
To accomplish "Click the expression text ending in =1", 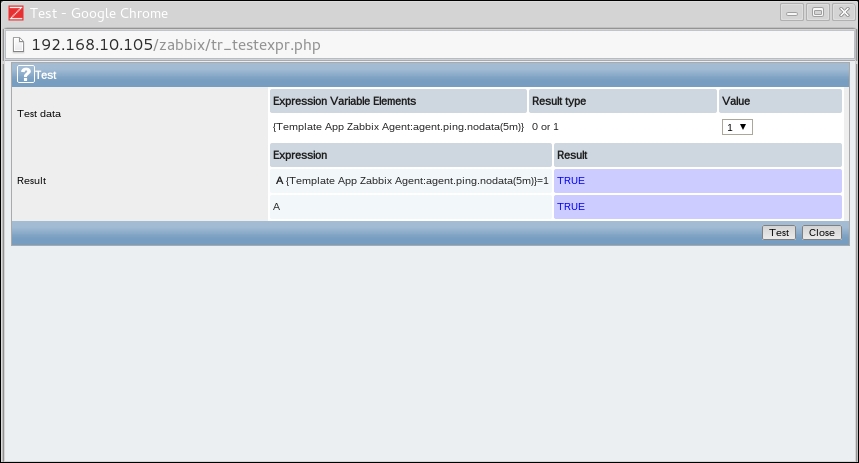I will tap(416, 181).
